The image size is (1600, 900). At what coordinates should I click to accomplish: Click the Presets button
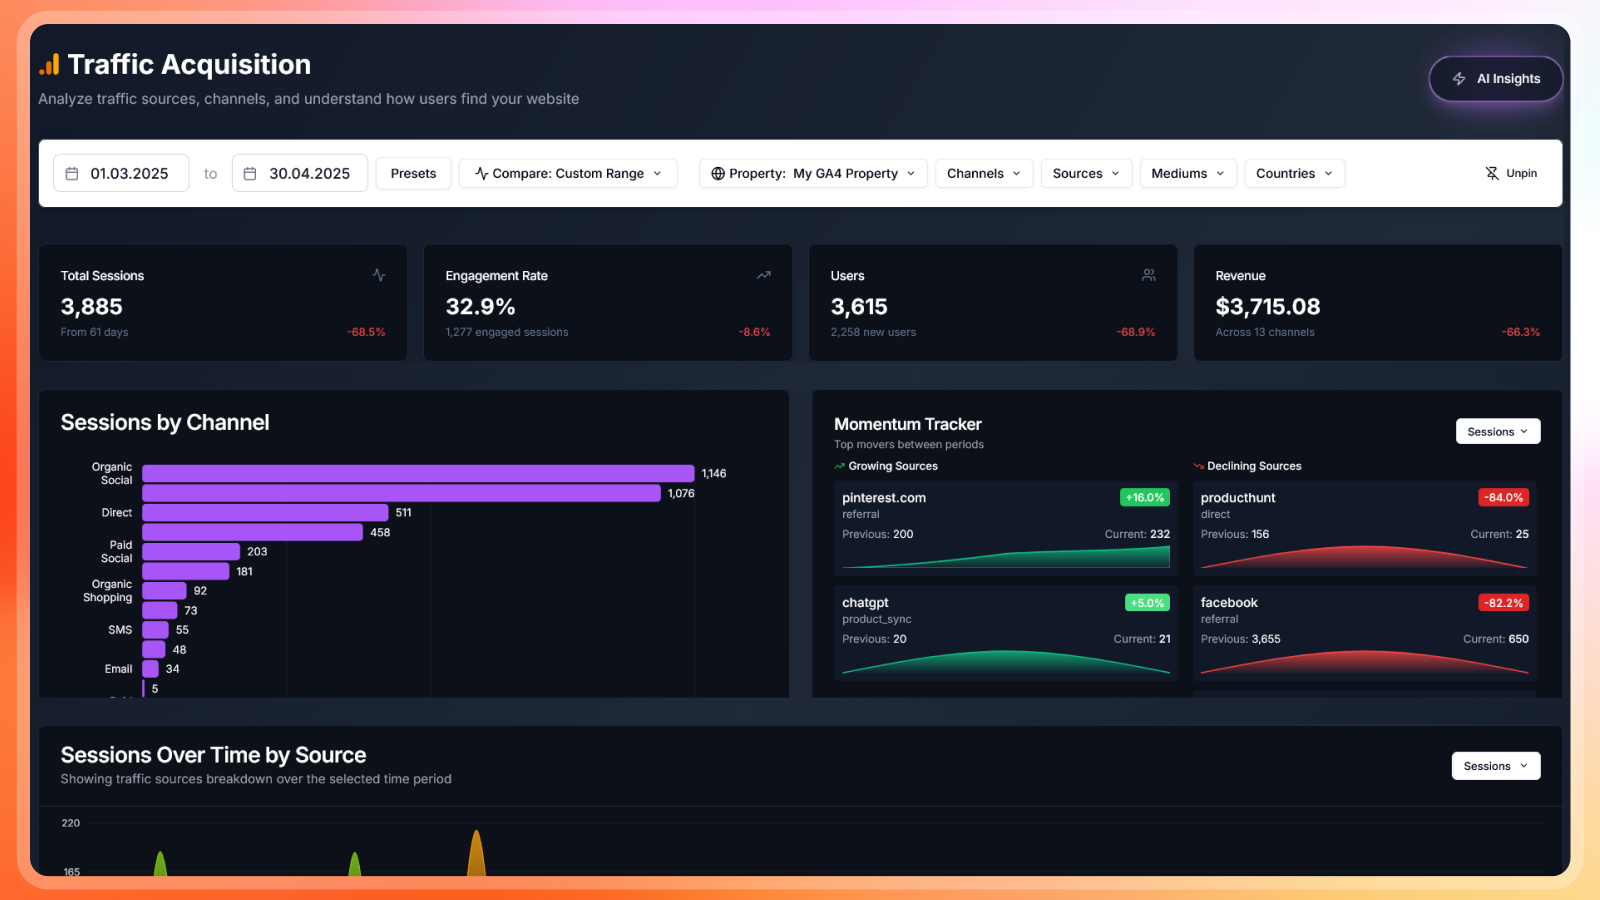[413, 174]
